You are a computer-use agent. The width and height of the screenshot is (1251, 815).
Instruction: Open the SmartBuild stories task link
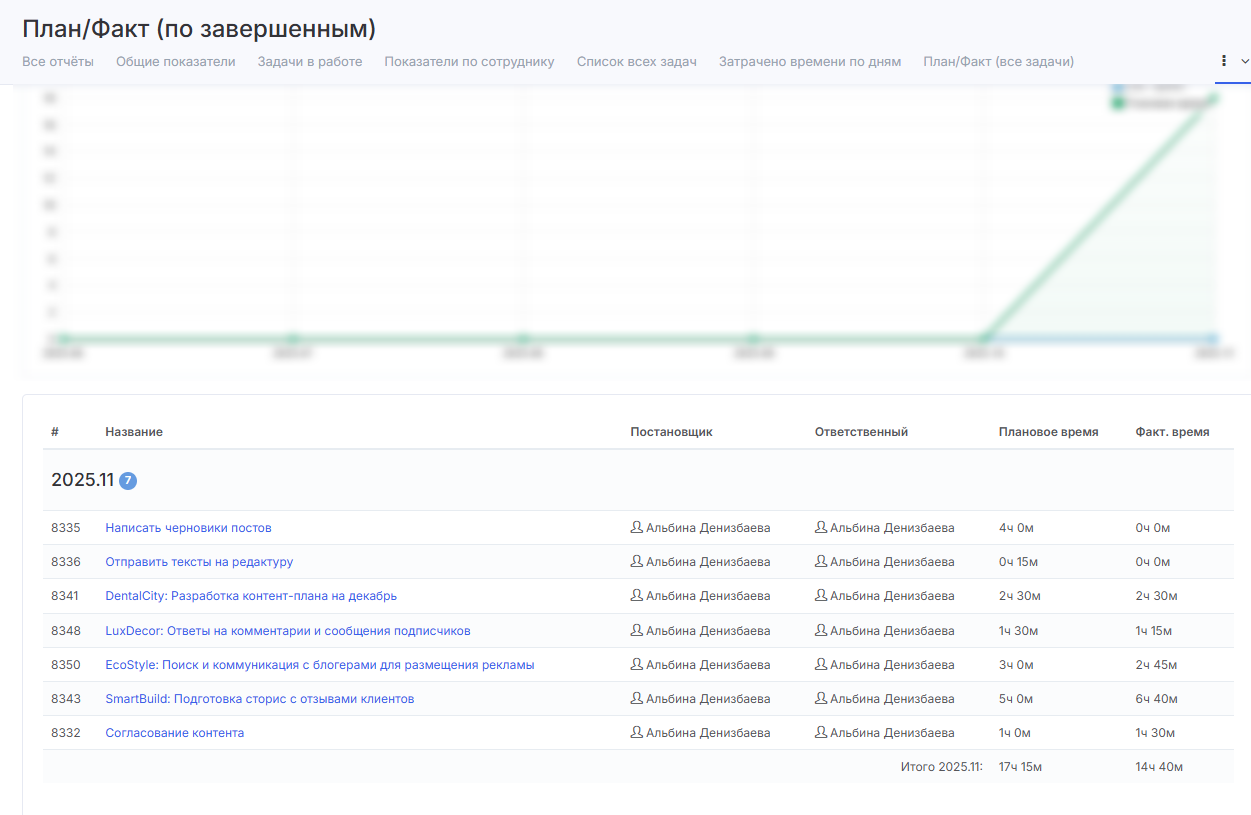pos(259,699)
